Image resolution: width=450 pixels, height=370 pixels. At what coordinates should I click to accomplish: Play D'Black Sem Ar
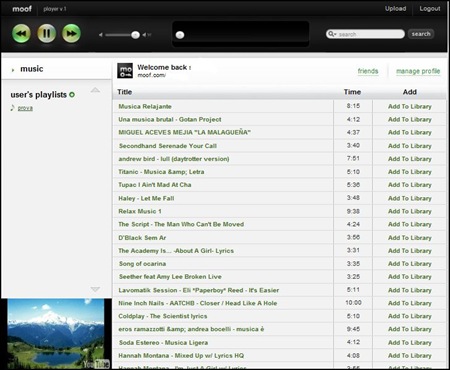pos(142,238)
